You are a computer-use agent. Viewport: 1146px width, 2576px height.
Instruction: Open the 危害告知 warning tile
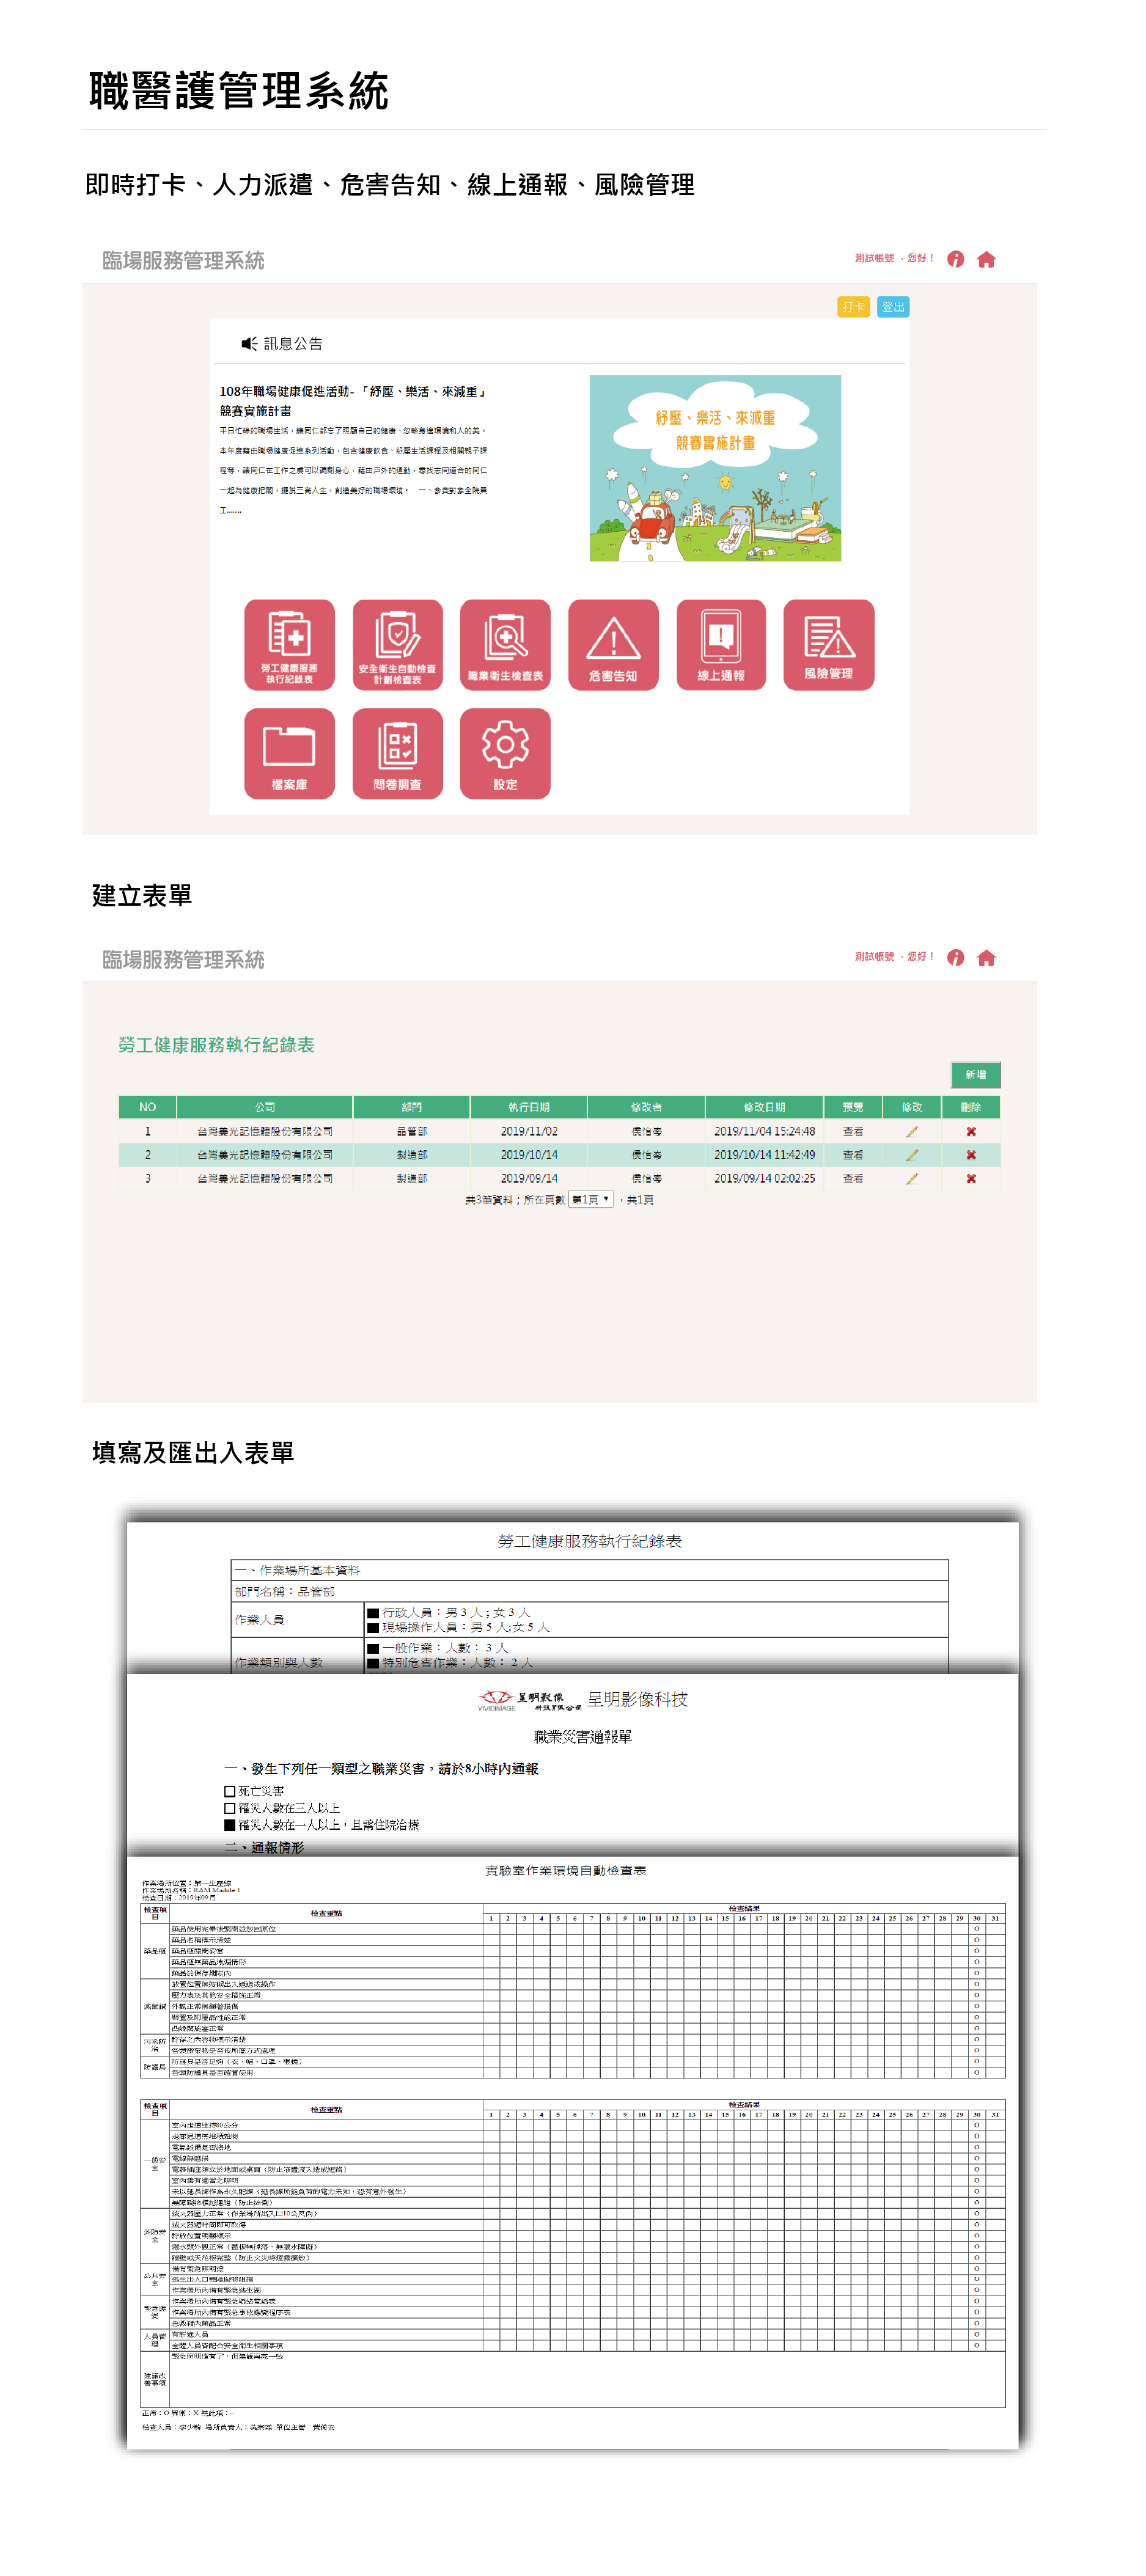click(x=613, y=645)
